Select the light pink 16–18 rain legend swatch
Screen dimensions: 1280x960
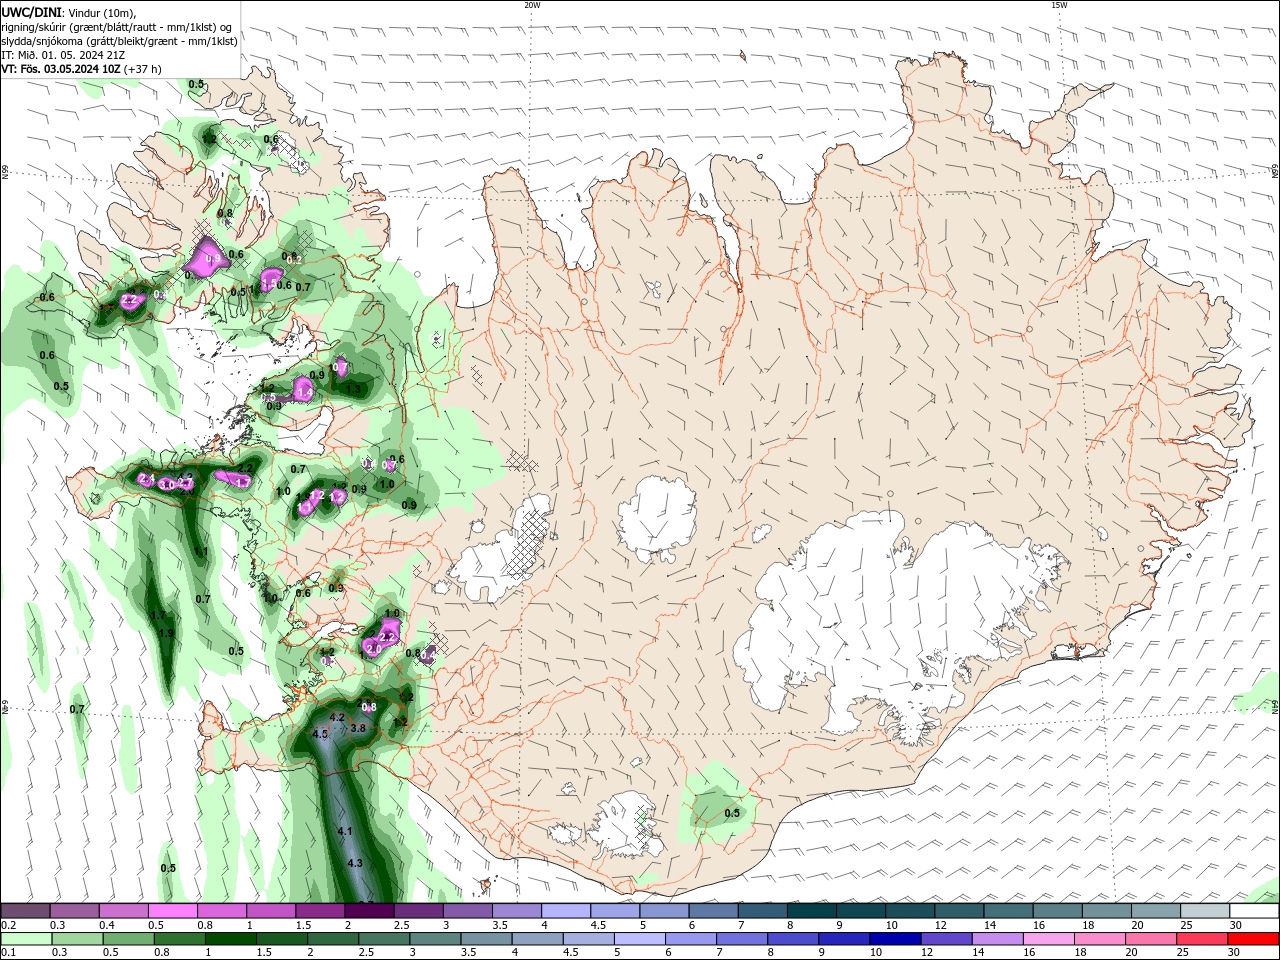click(x=1048, y=939)
